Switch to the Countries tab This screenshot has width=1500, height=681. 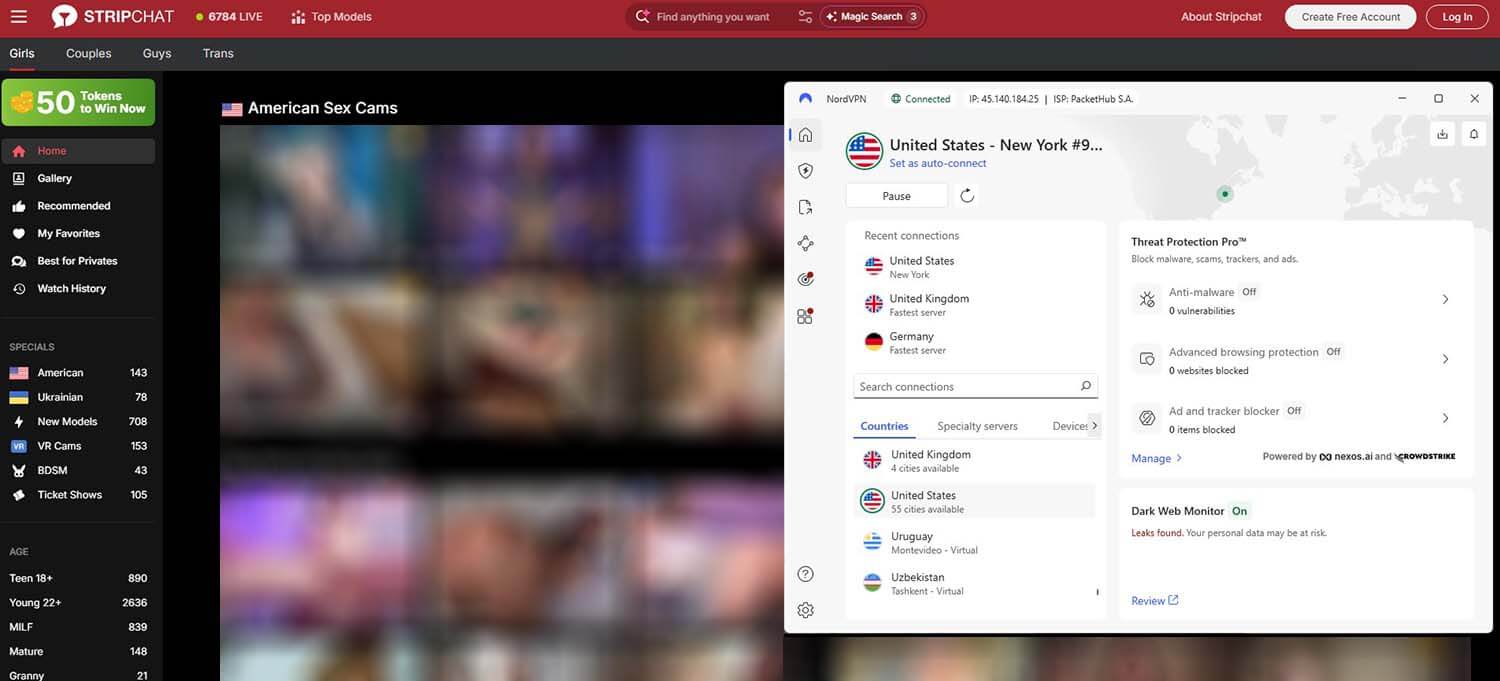[883, 425]
